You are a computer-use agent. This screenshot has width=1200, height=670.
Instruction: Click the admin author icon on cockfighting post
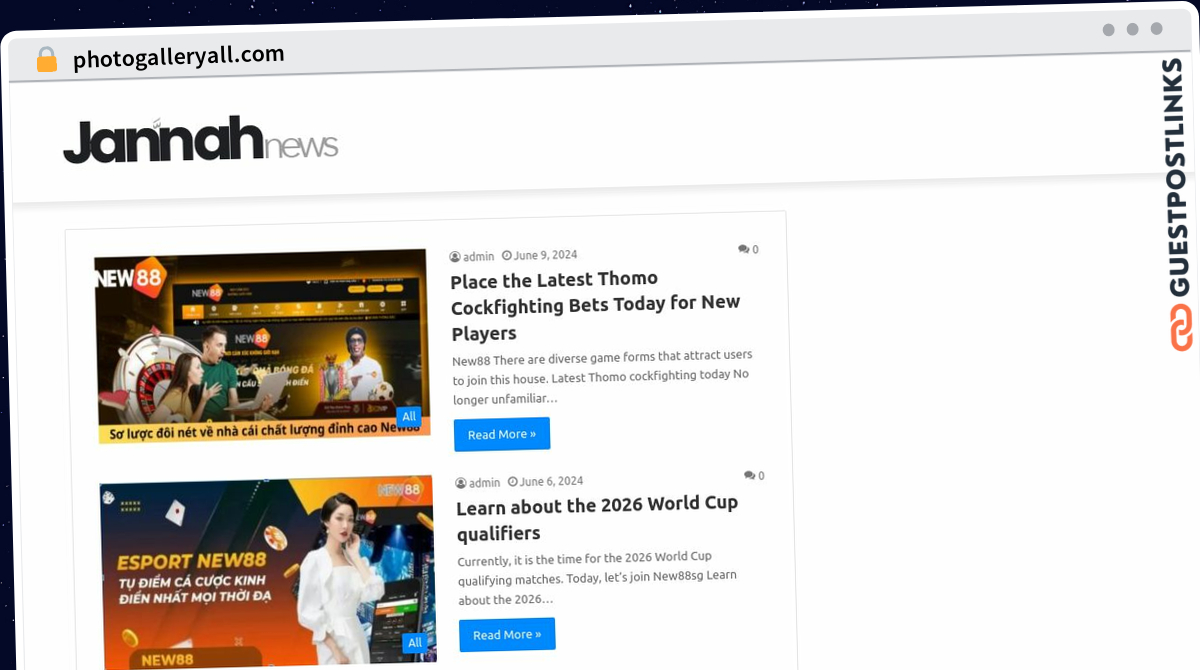click(455, 257)
